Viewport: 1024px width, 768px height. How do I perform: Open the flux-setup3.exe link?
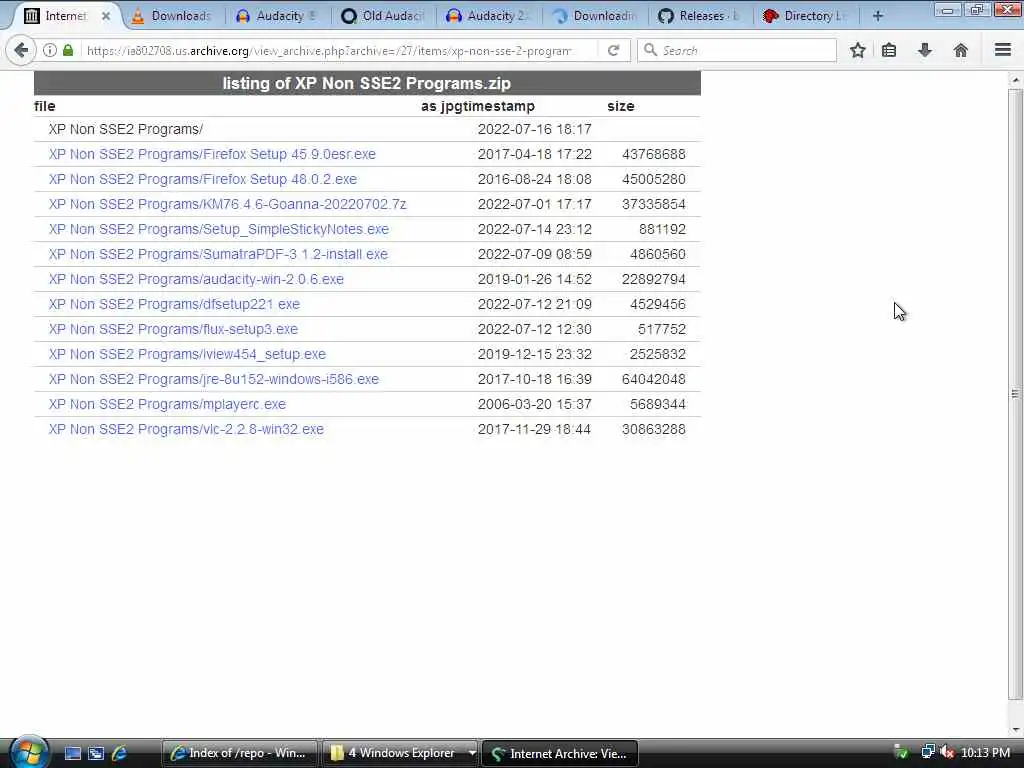173,329
